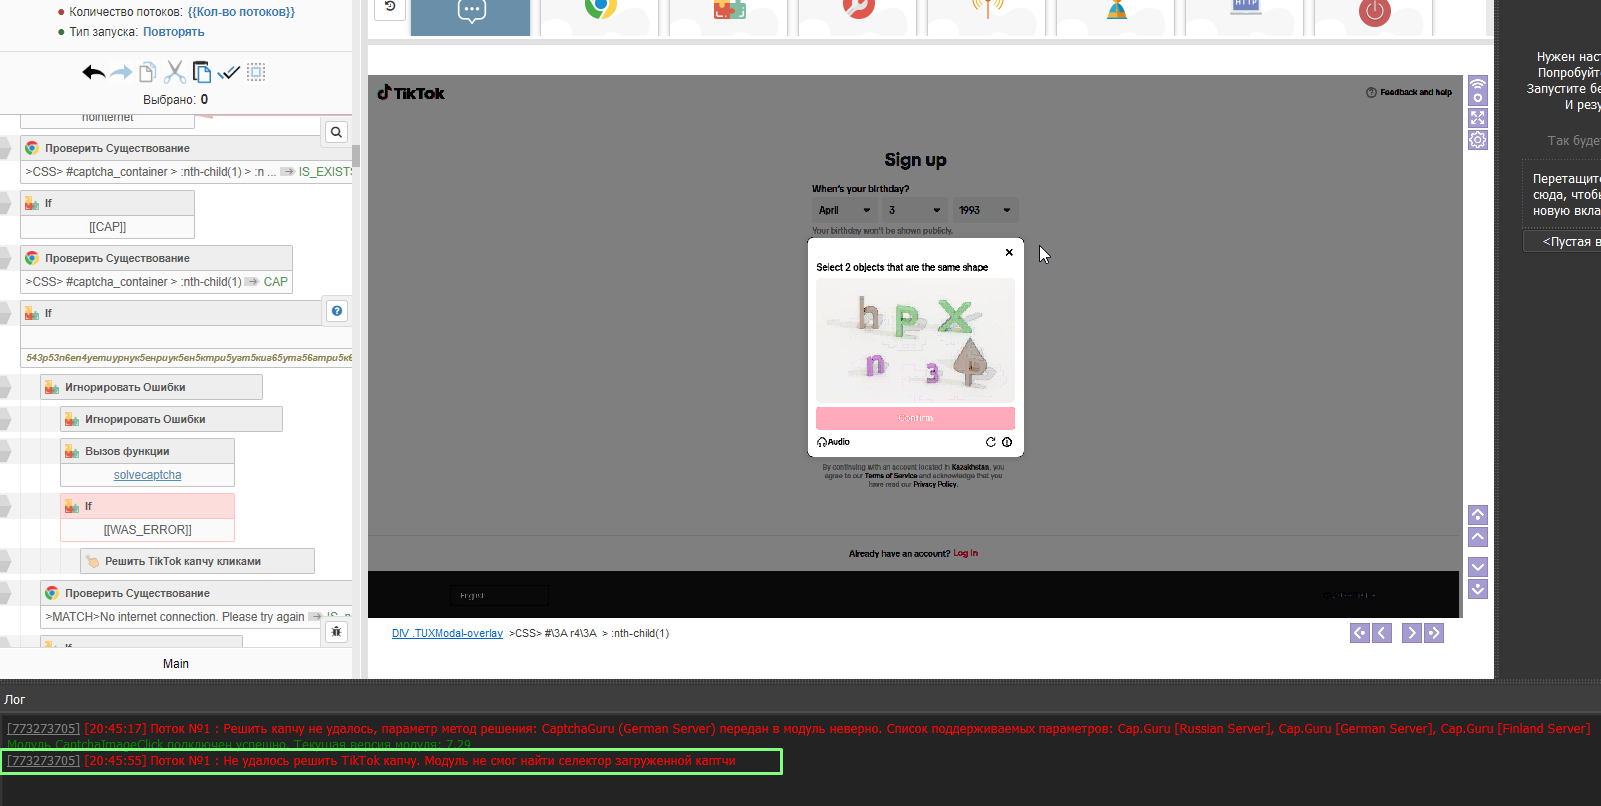
Task: Click the captcha shapes image
Action: point(915,340)
